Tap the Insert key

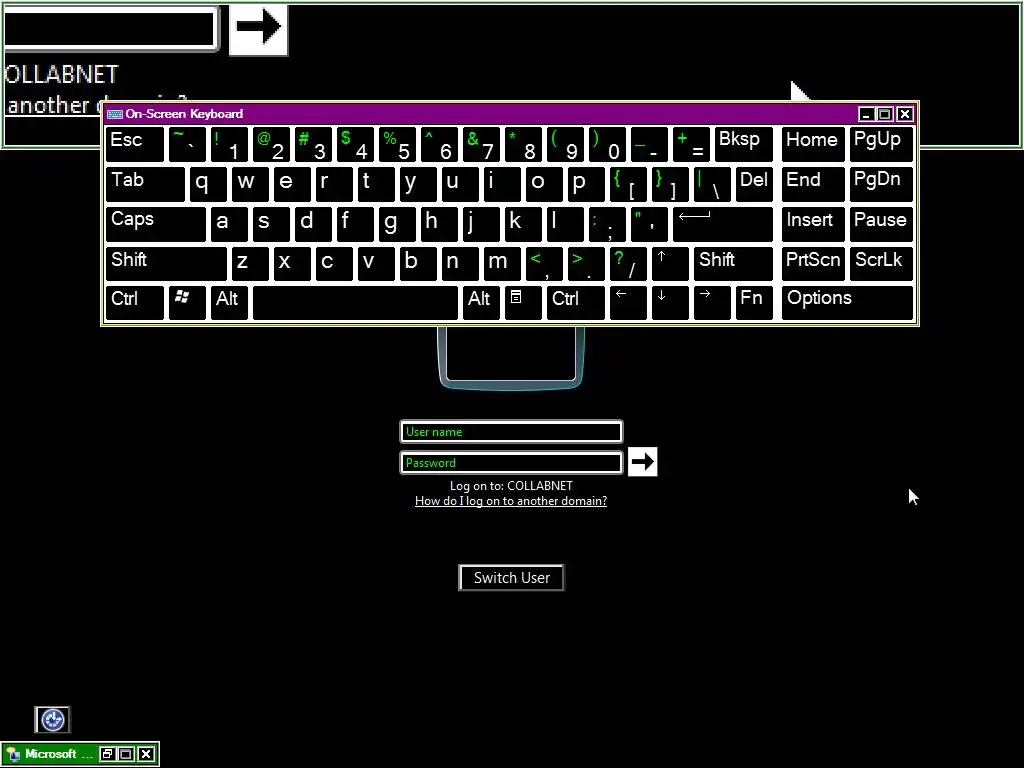(813, 224)
